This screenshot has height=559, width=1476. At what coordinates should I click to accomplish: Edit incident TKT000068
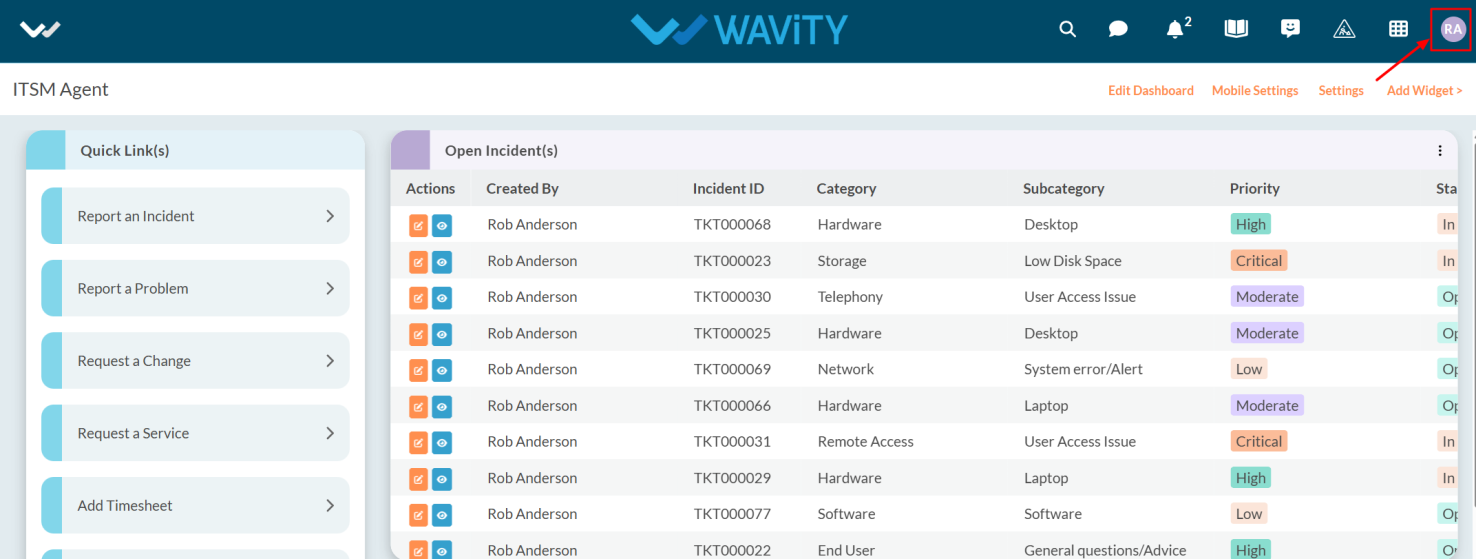(418, 225)
